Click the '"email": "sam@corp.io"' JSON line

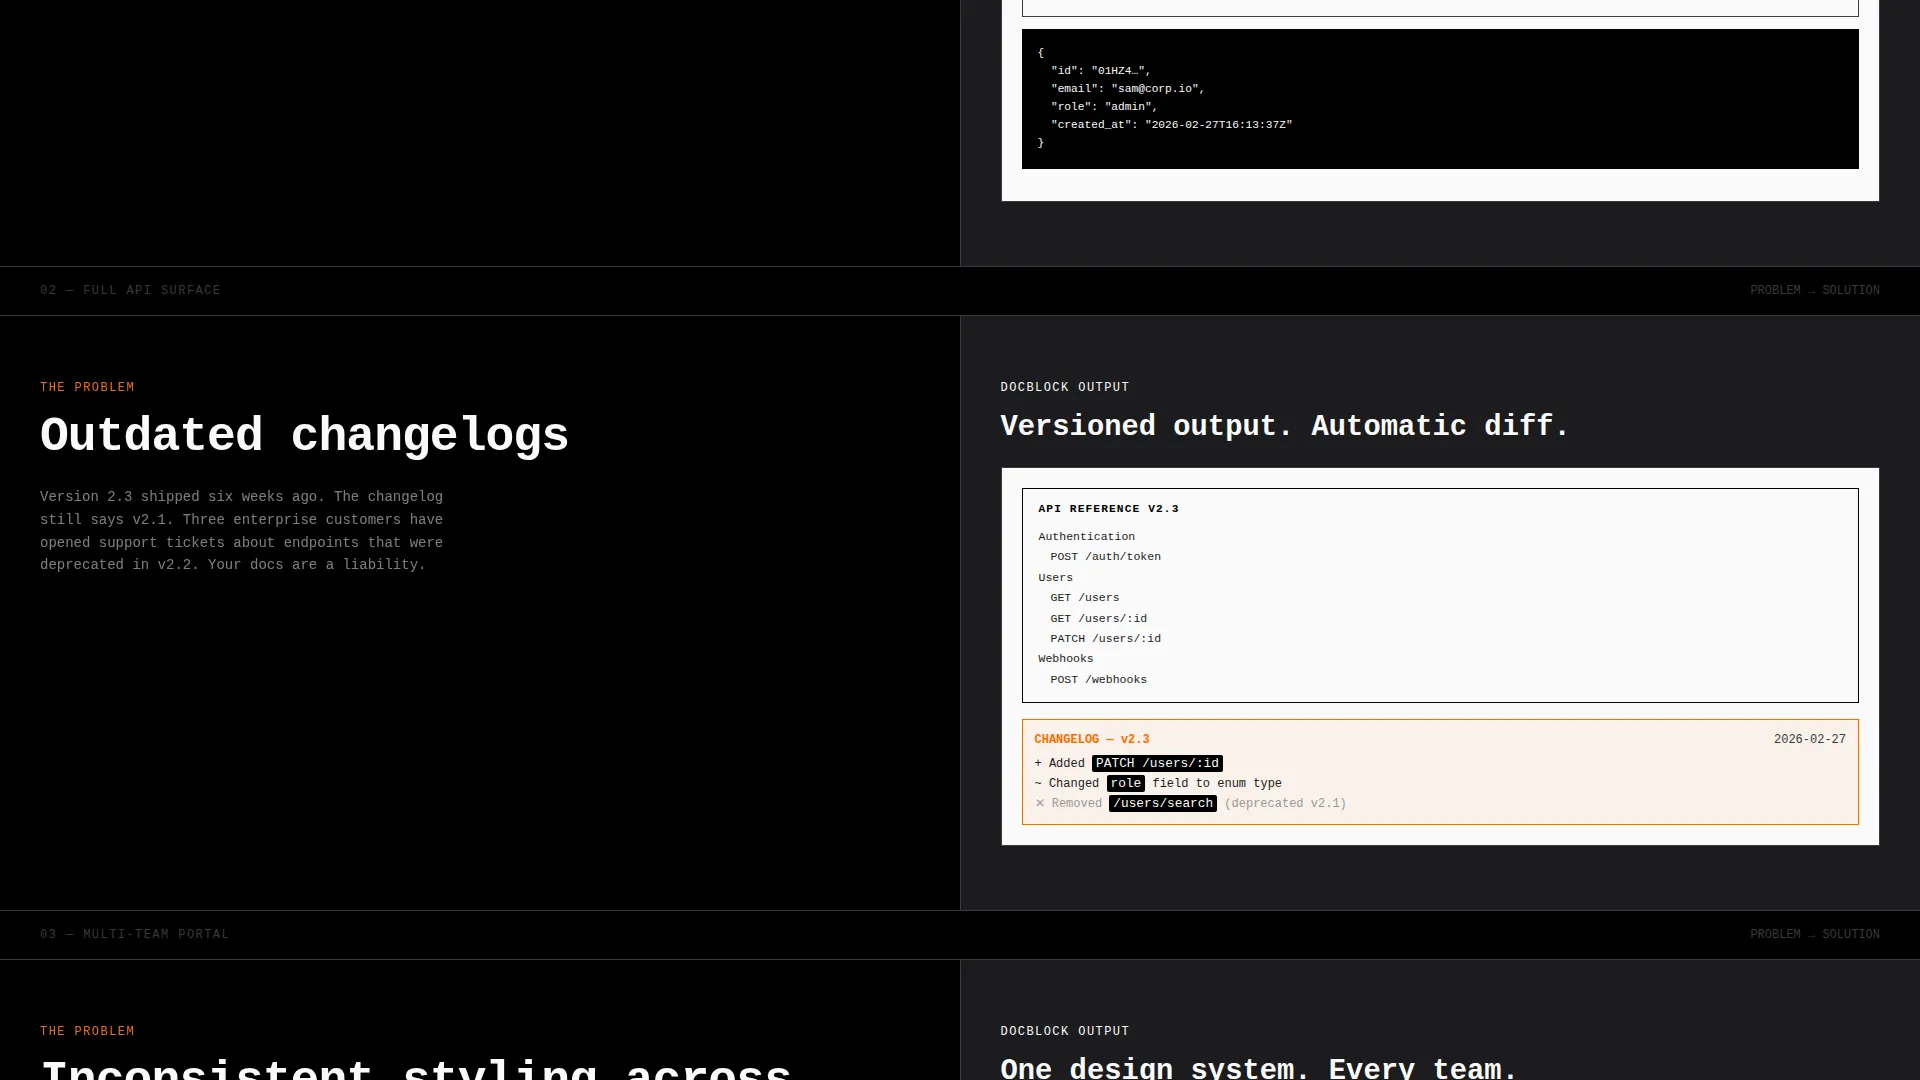point(1127,89)
